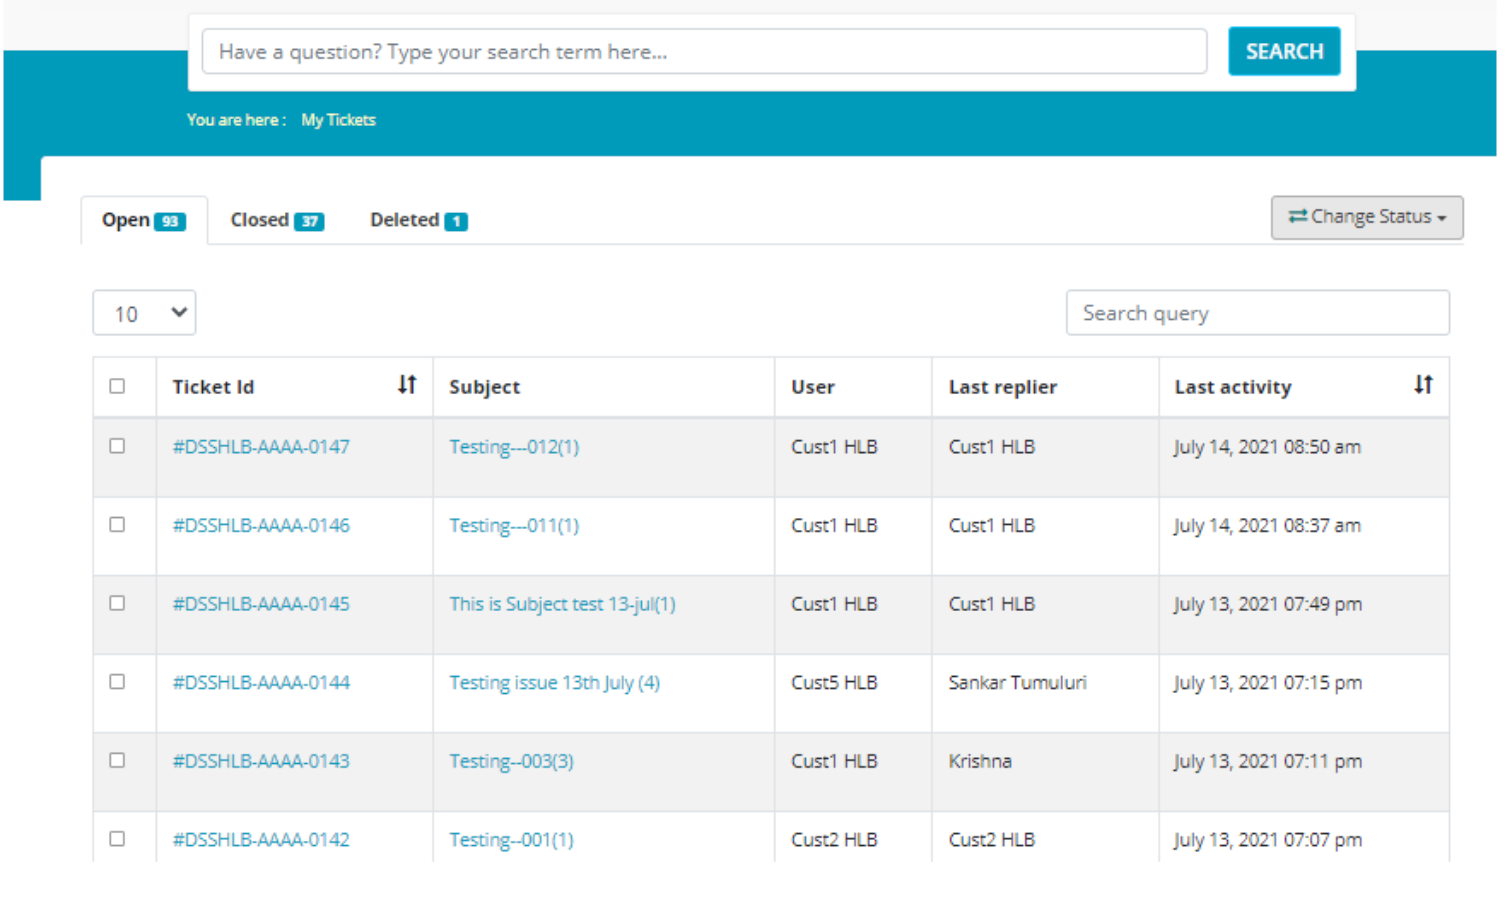Tick the select-all header checkbox
This screenshot has width=1508, height=904.
click(117, 386)
